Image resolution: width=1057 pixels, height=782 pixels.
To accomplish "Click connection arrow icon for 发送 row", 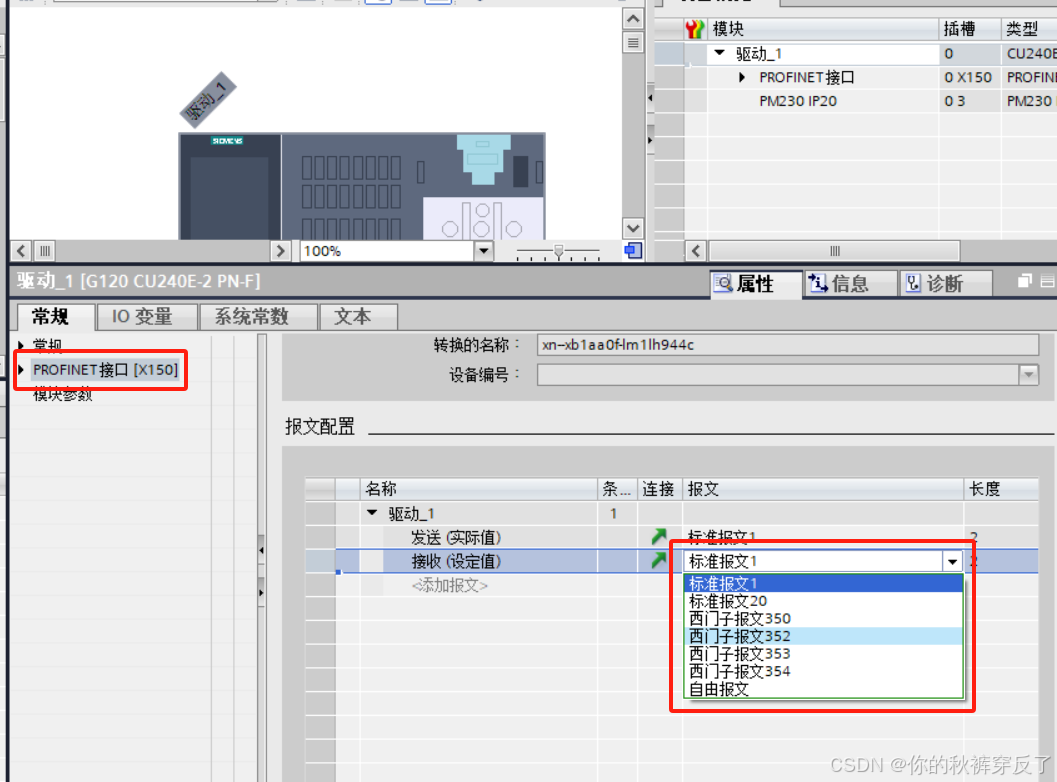I will coord(659,537).
